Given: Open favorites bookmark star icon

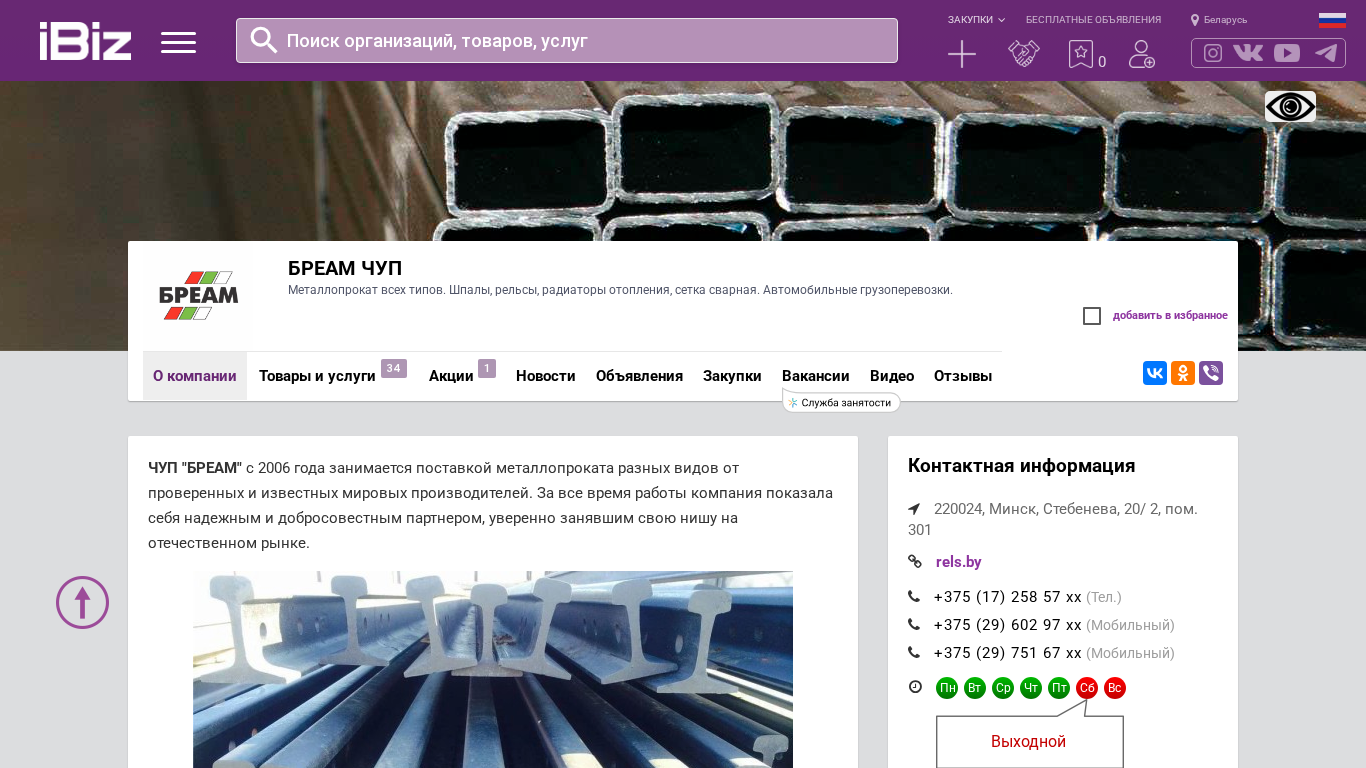Looking at the screenshot, I should 1081,54.
